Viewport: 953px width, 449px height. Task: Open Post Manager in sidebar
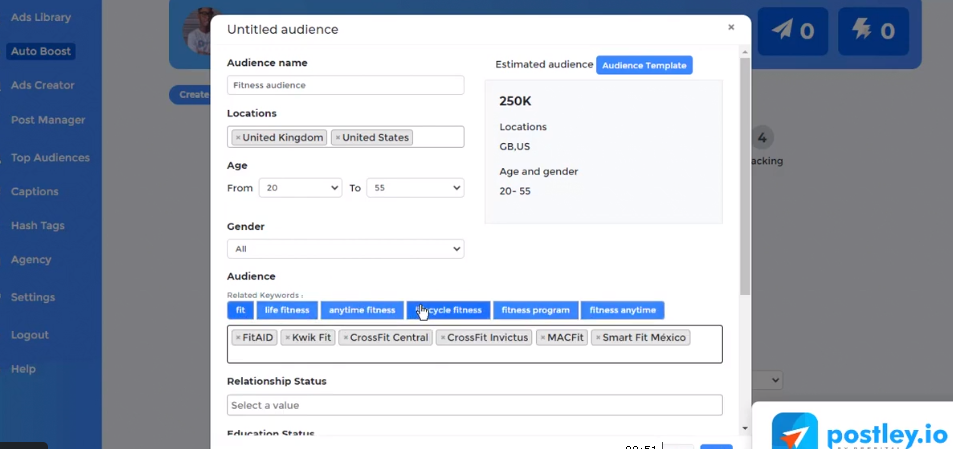(x=48, y=120)
